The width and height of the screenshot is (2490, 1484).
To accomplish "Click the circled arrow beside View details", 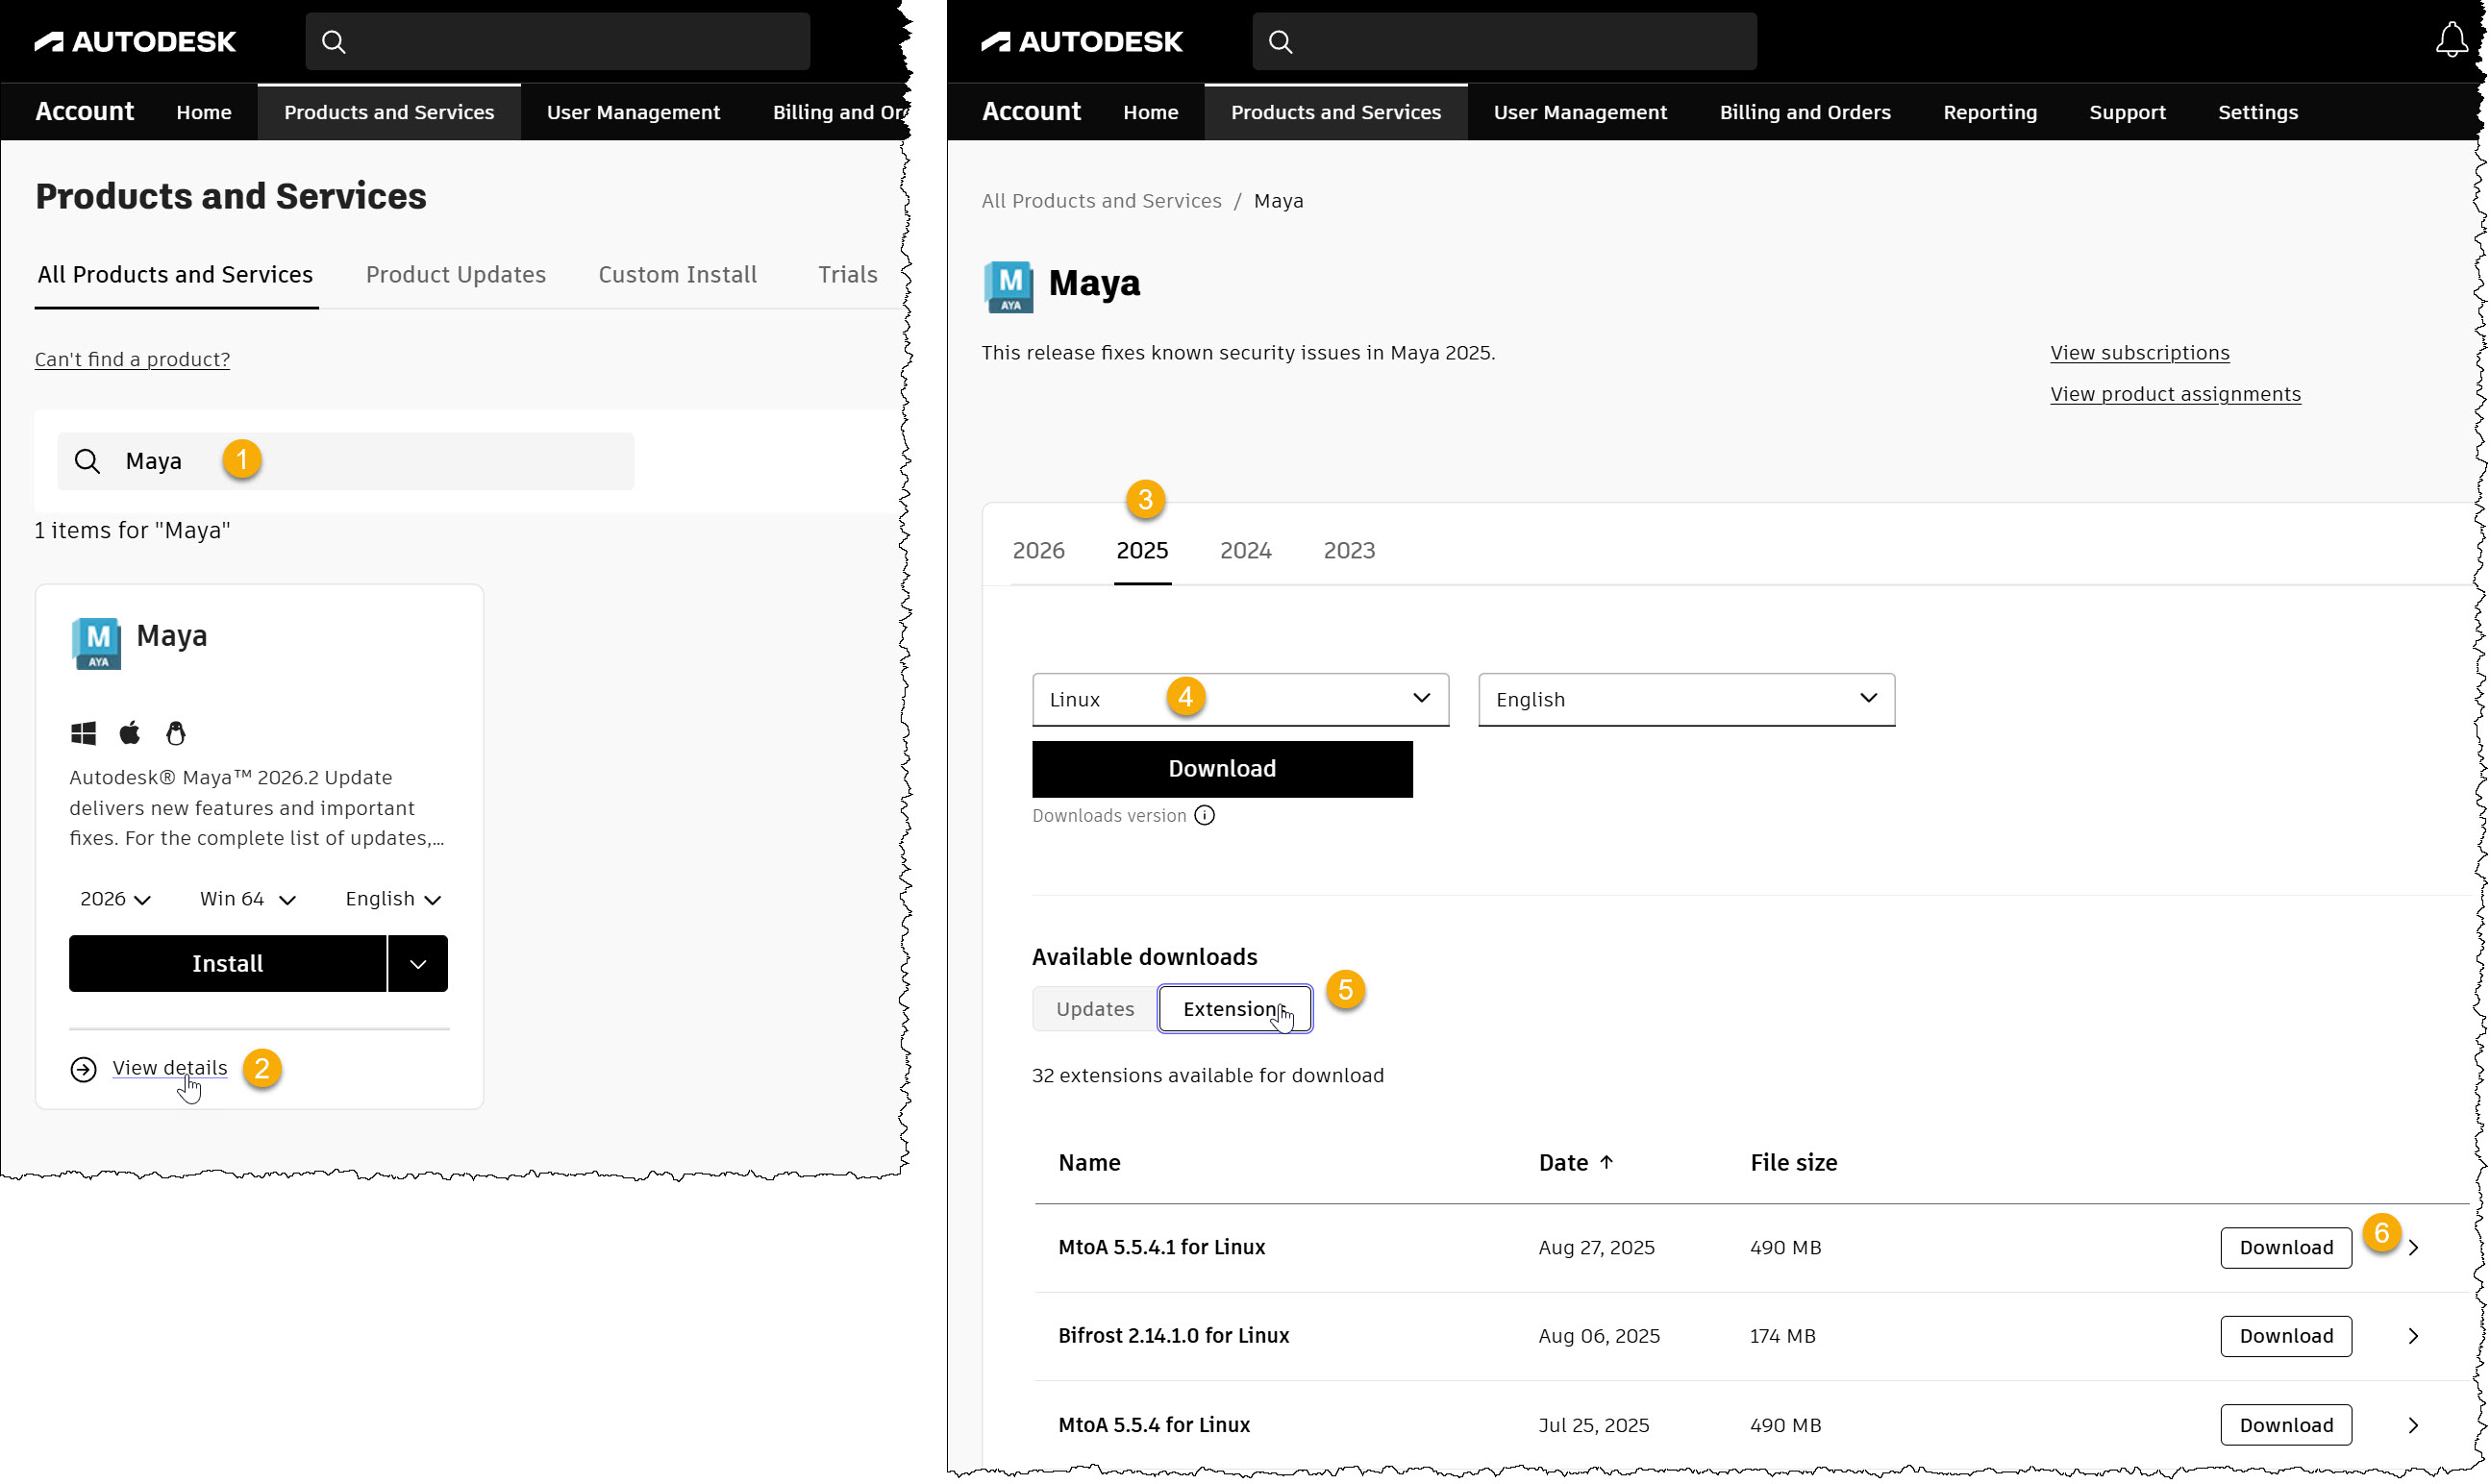I will (x=84, y=1070).
